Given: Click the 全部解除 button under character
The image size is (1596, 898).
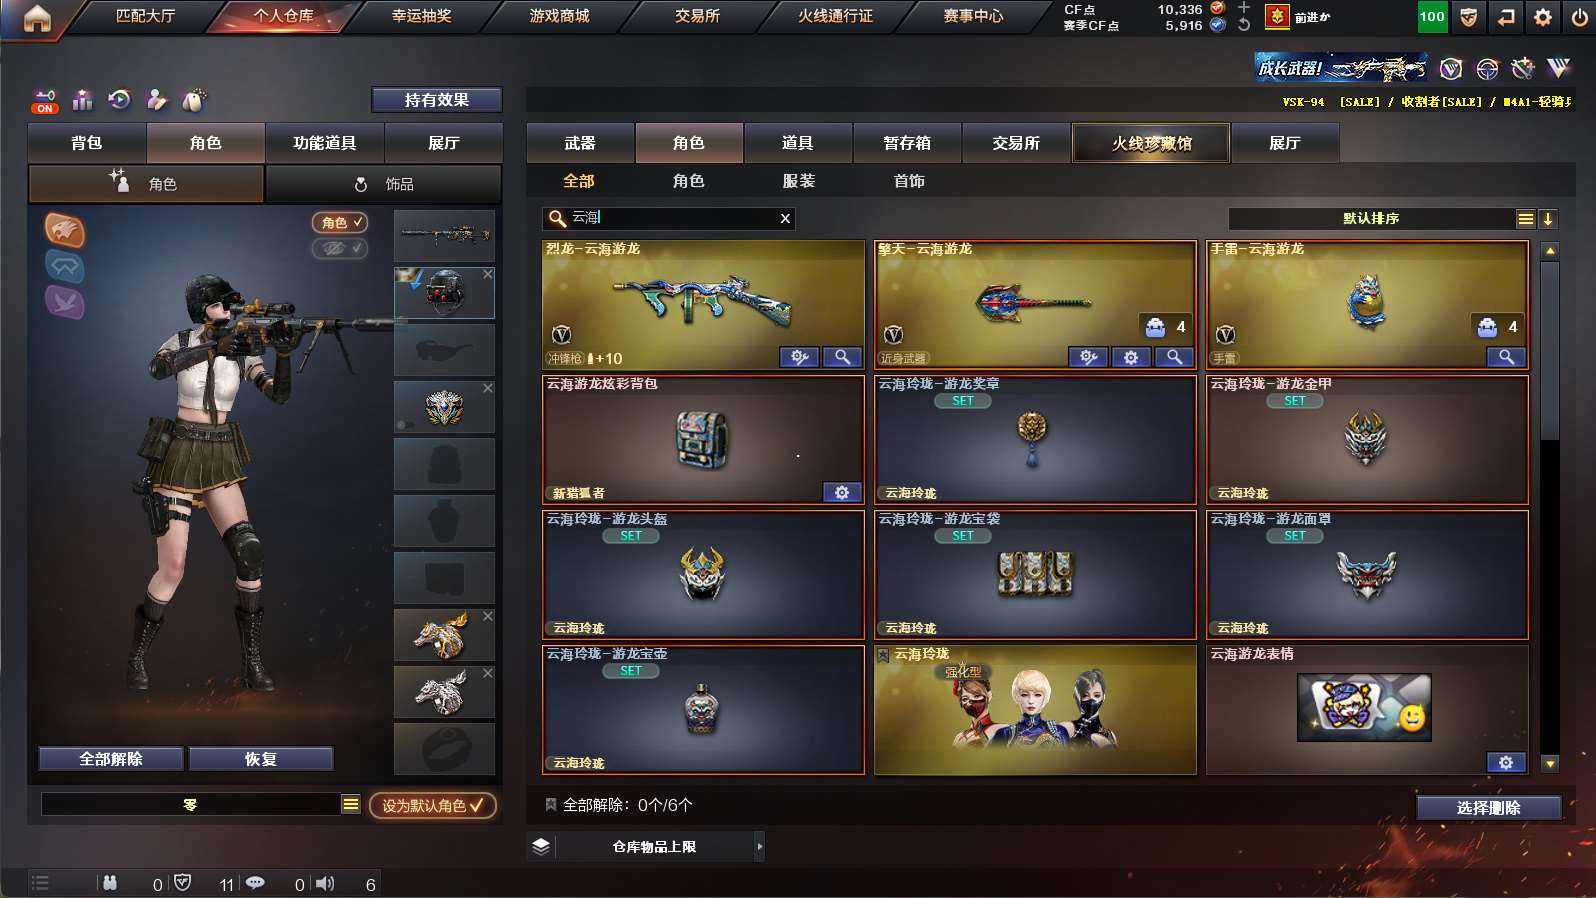Looking at the screenshot, I should point(111,759).
